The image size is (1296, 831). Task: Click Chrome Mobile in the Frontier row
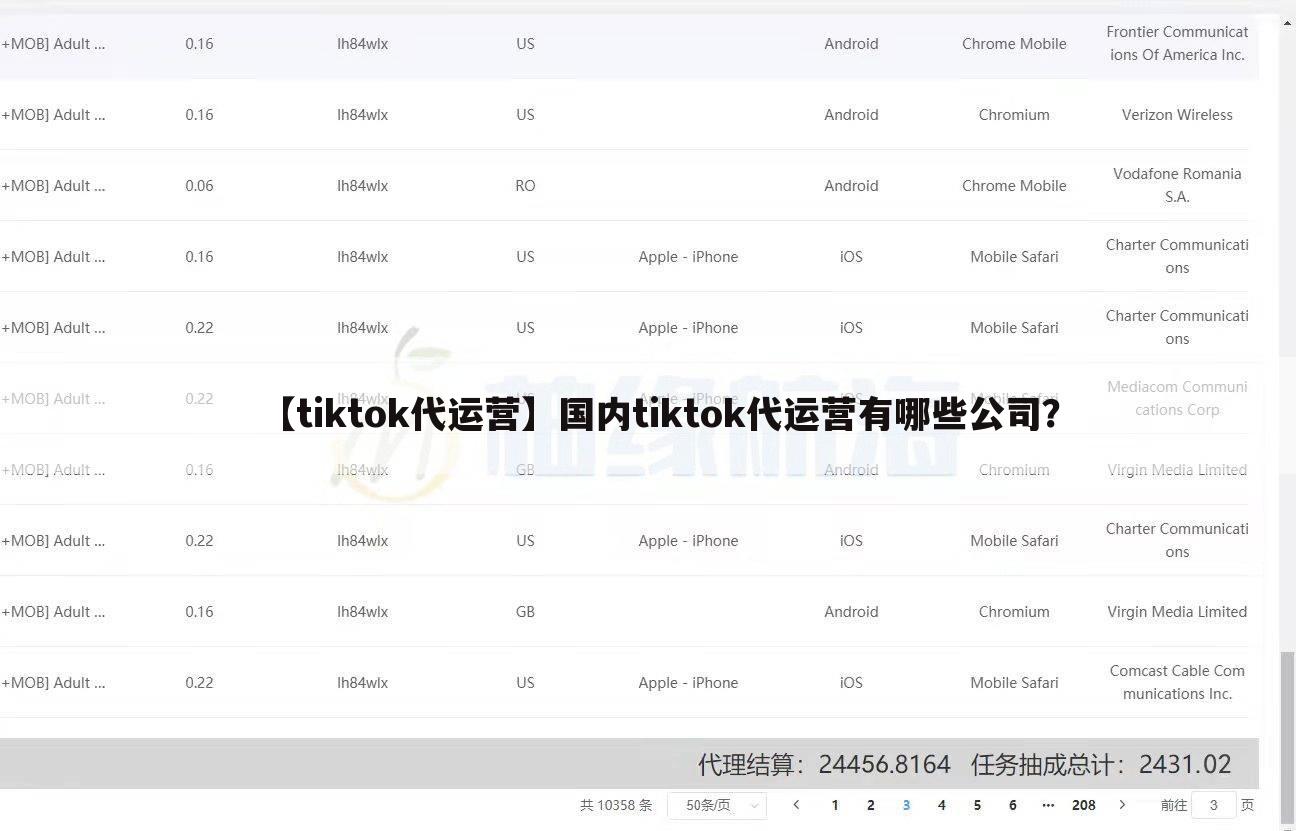coord(1014,43)
